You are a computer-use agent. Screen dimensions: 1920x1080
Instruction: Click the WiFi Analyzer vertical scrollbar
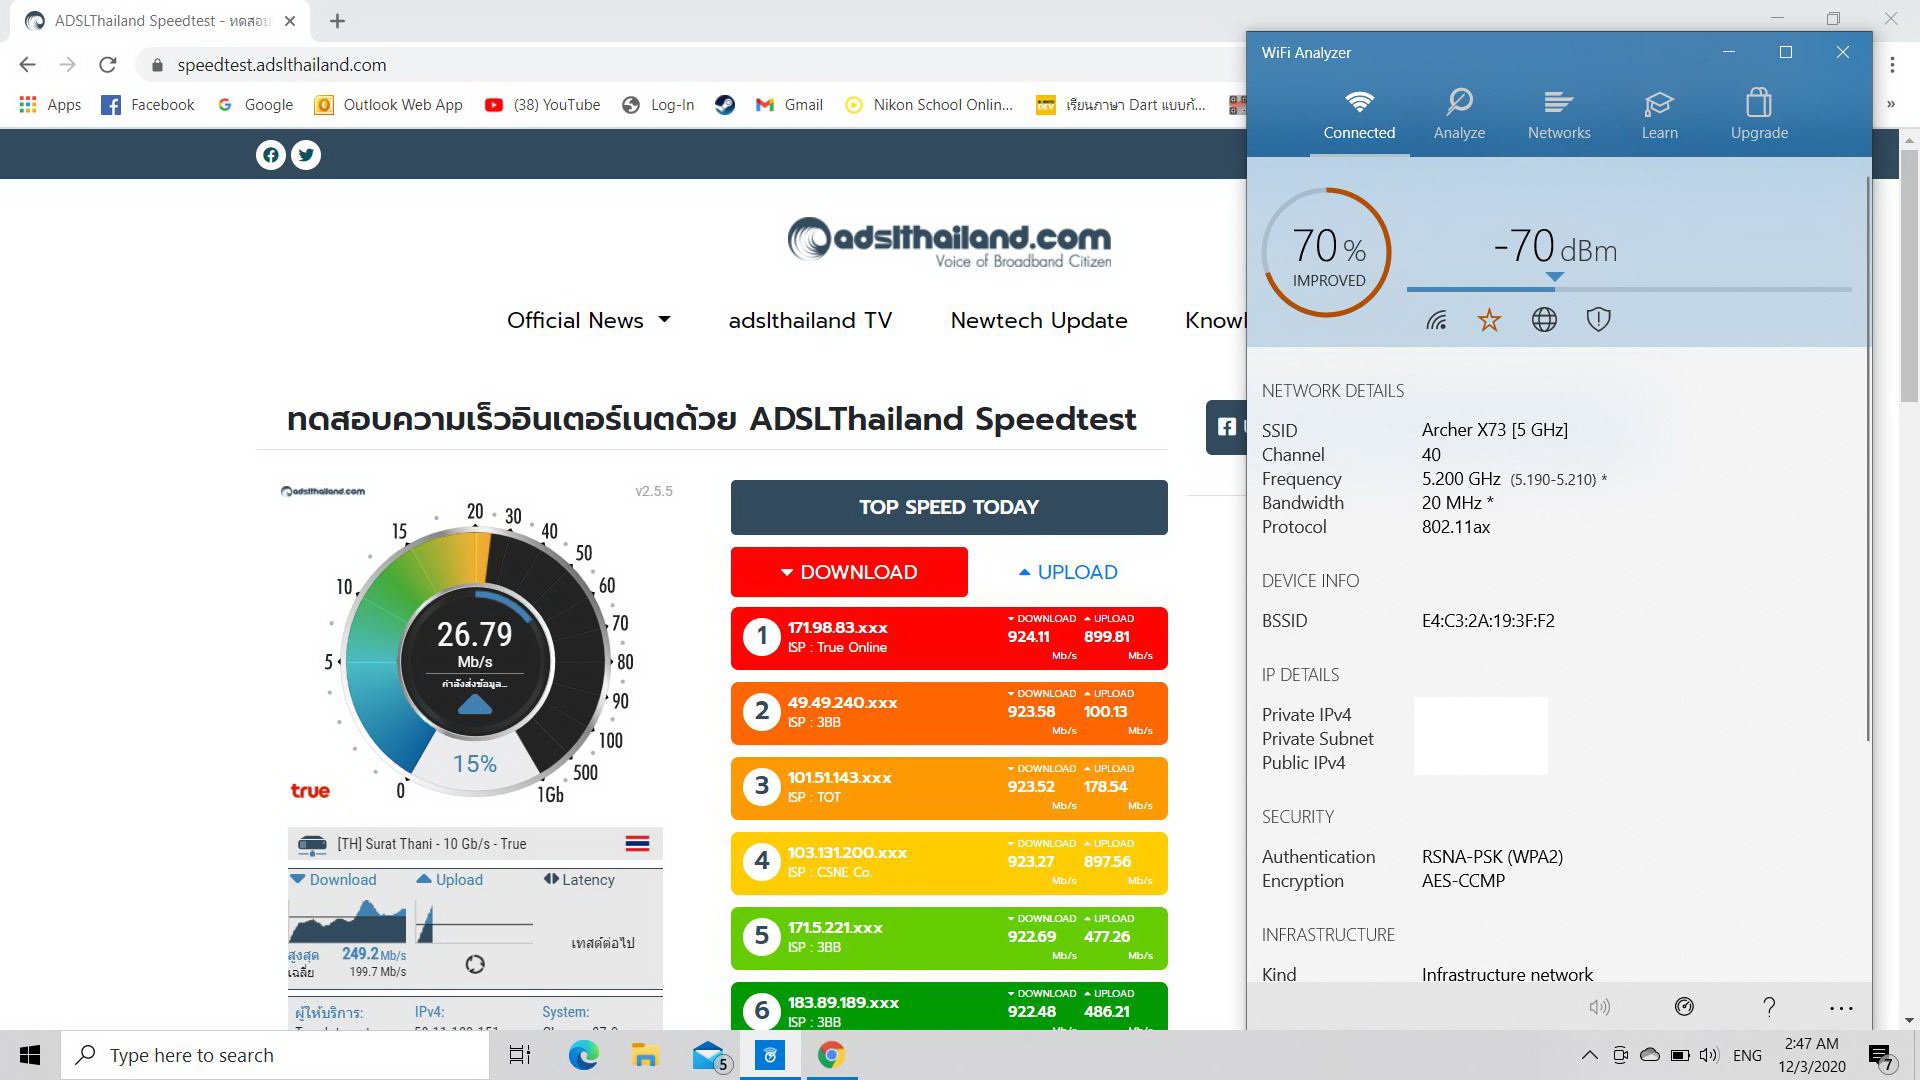[1868, 460]
